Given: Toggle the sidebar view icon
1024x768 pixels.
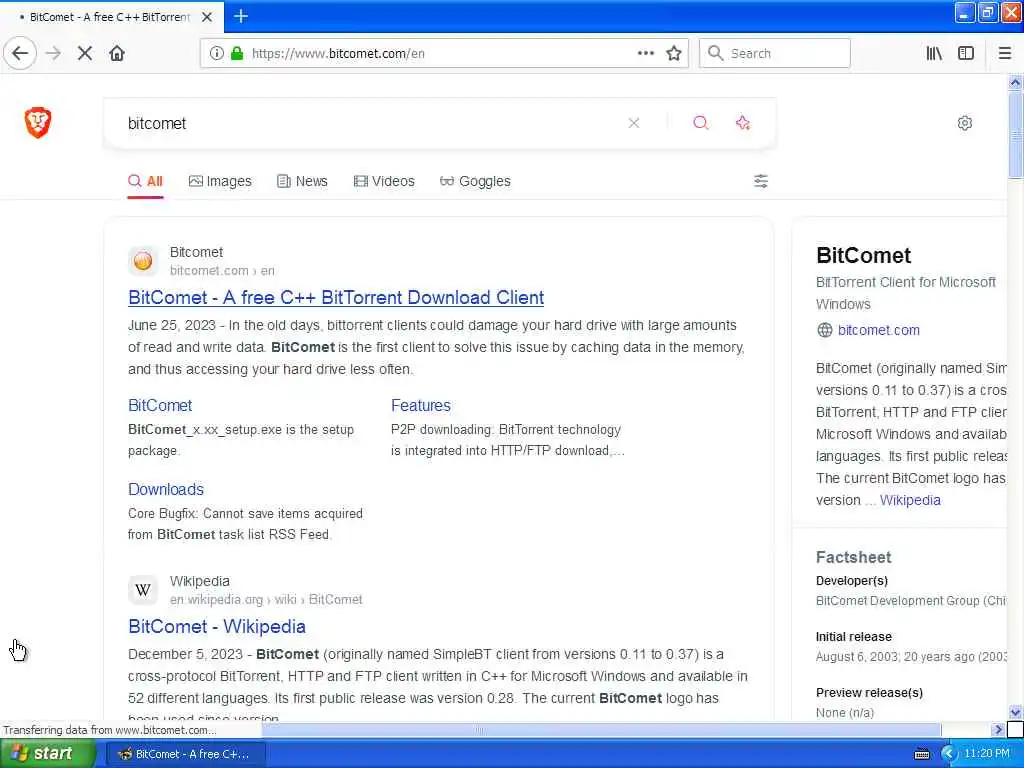Looking at the screenshot, I should click(x=966, y=53).
